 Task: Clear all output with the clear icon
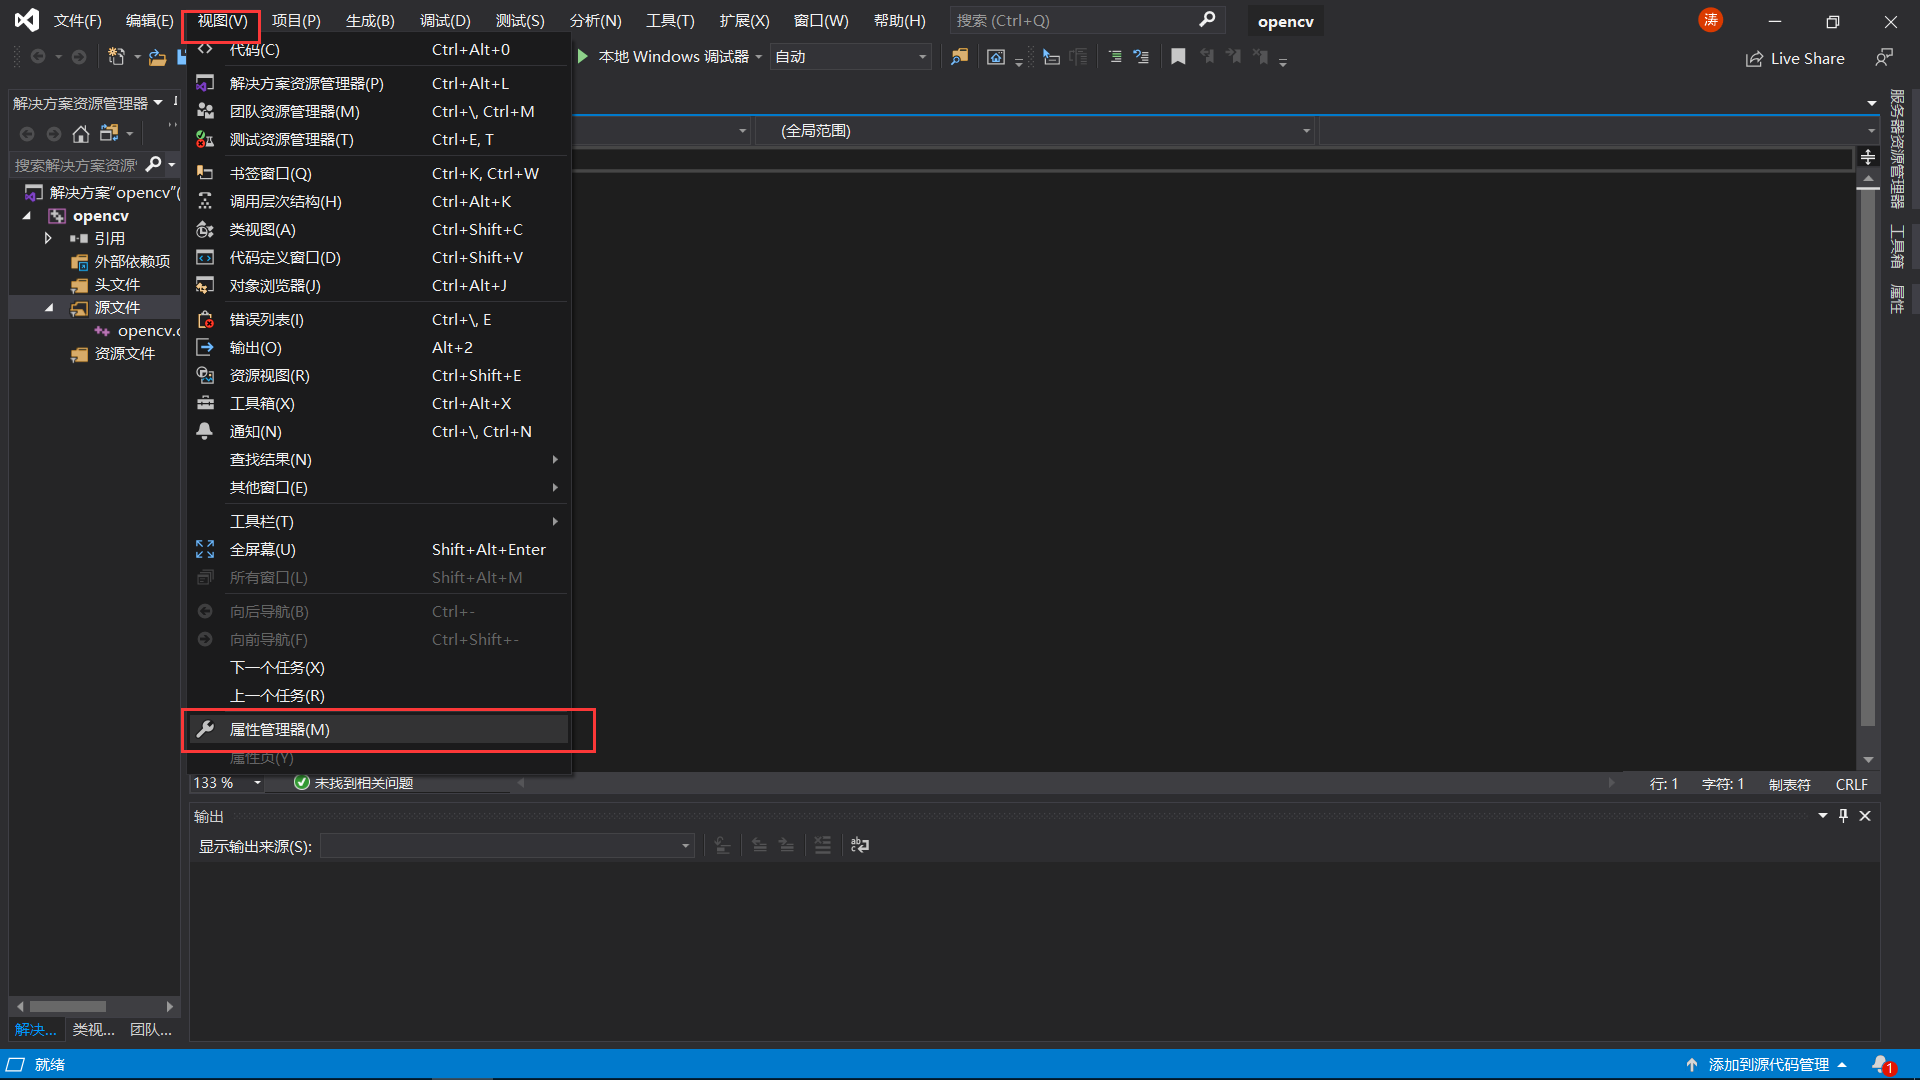click(x=823, y=845)
